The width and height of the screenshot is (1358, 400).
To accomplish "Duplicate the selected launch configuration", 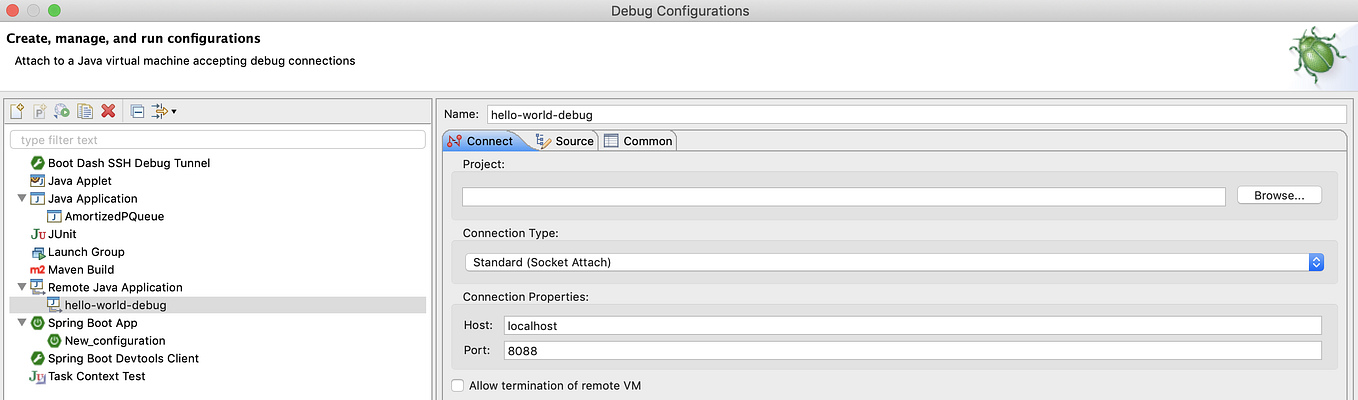I will tap(85, 111).
